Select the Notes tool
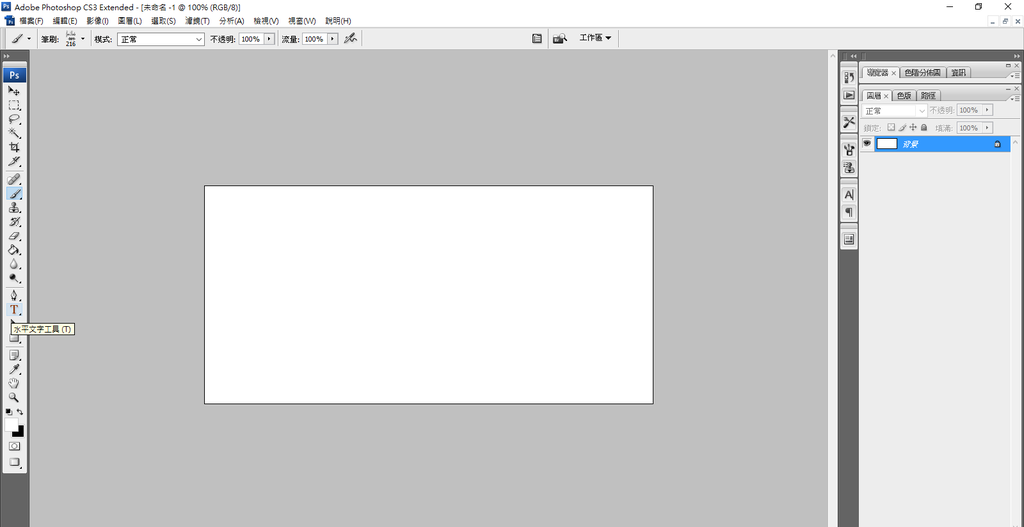This screenshot has height=527, width=1024. pyautogui.click(x=14, y=355)
